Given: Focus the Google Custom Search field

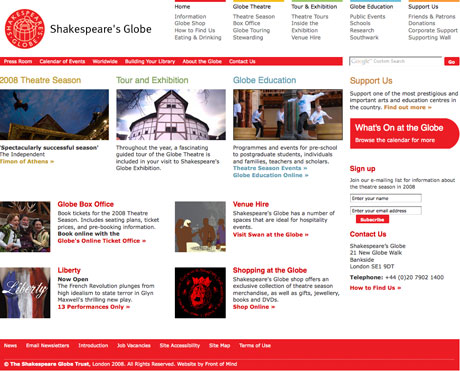Looking at the screenshot, I should [x=396, y=61].
